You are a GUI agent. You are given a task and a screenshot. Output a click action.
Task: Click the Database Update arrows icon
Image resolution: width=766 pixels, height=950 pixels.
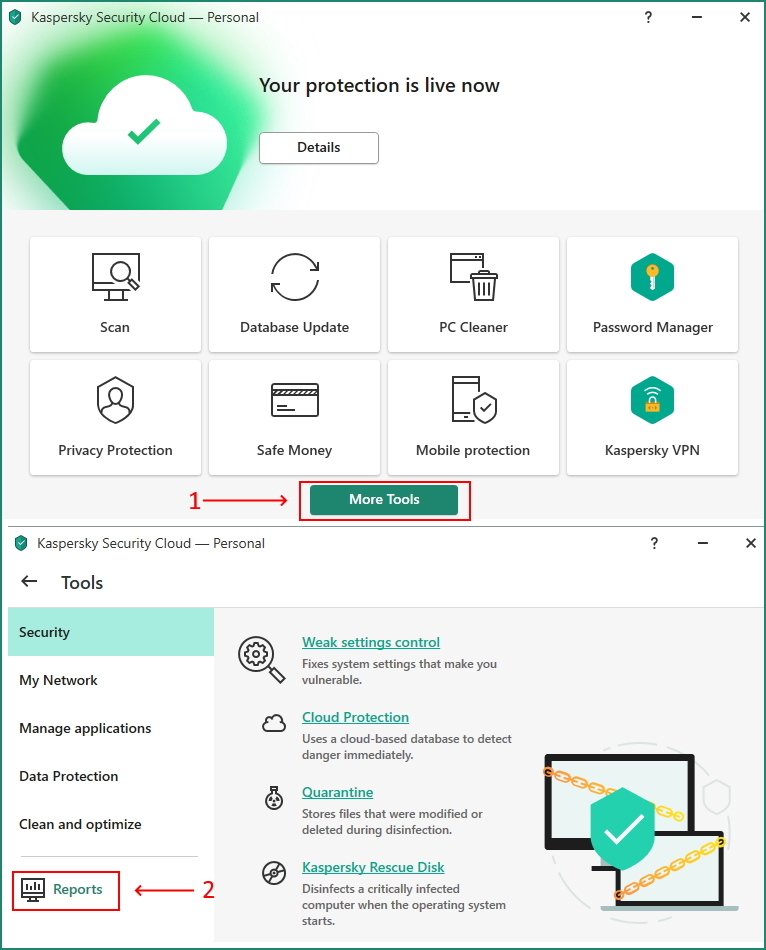pyautogui.click(x=295, y=277)
